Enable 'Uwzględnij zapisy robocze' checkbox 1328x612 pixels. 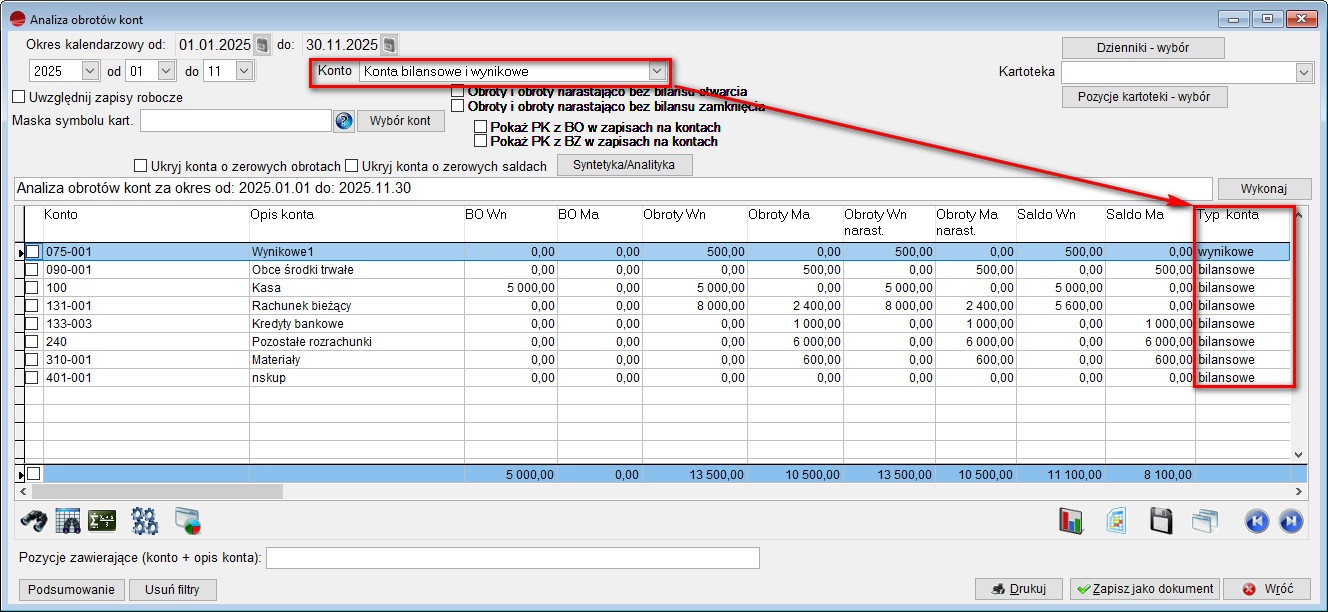(x=18, y=98)
